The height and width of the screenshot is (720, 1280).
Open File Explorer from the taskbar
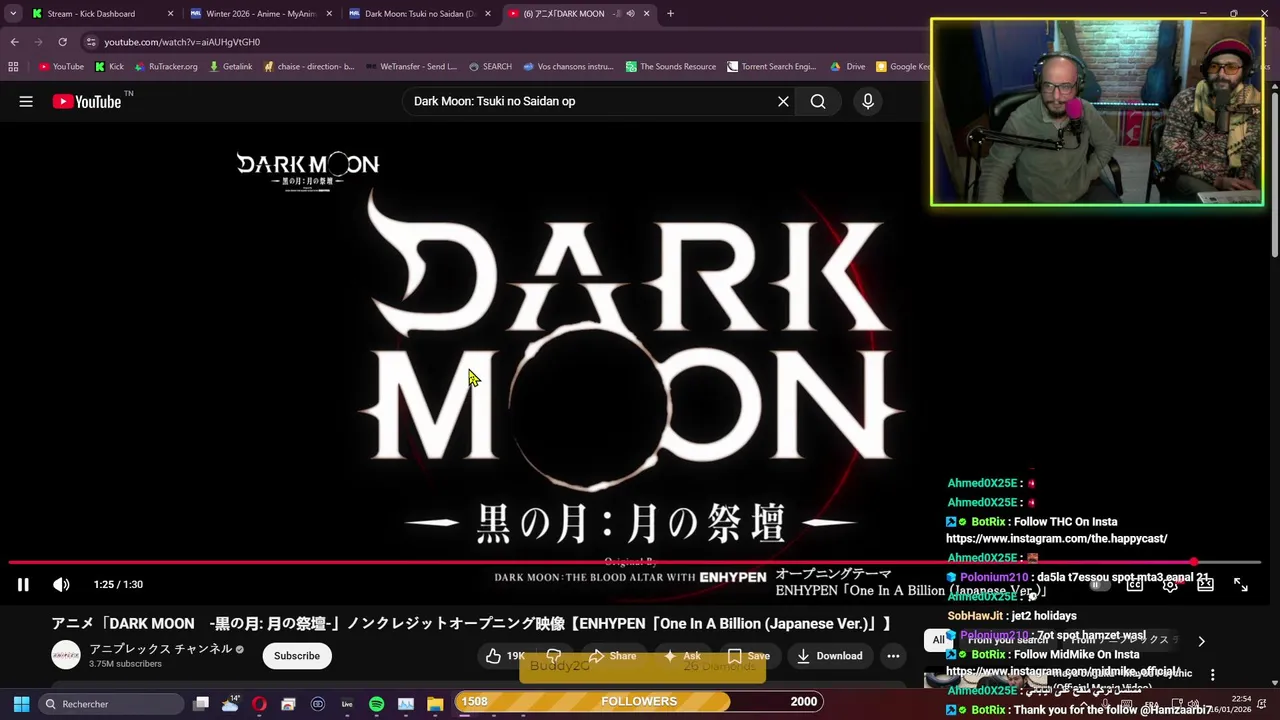click(435, 704)
